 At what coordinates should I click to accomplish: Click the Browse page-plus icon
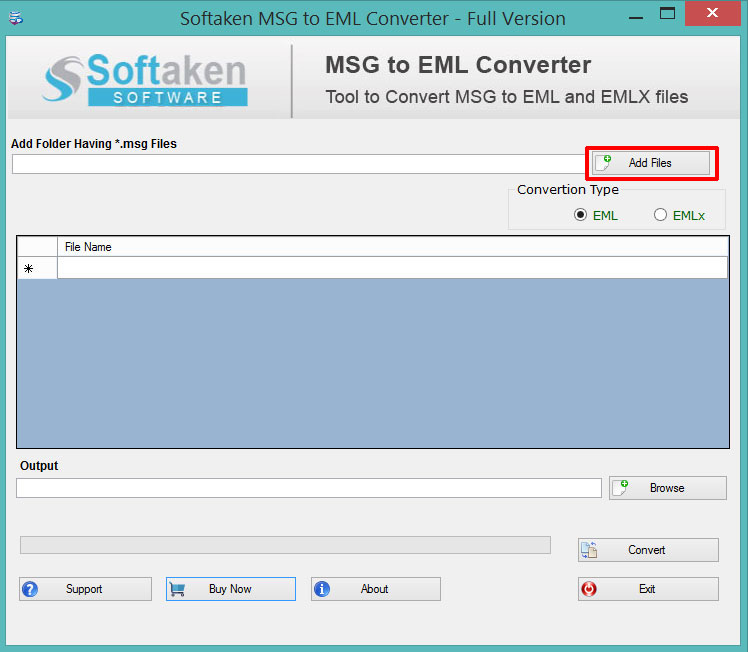click(x=620, y=487)
